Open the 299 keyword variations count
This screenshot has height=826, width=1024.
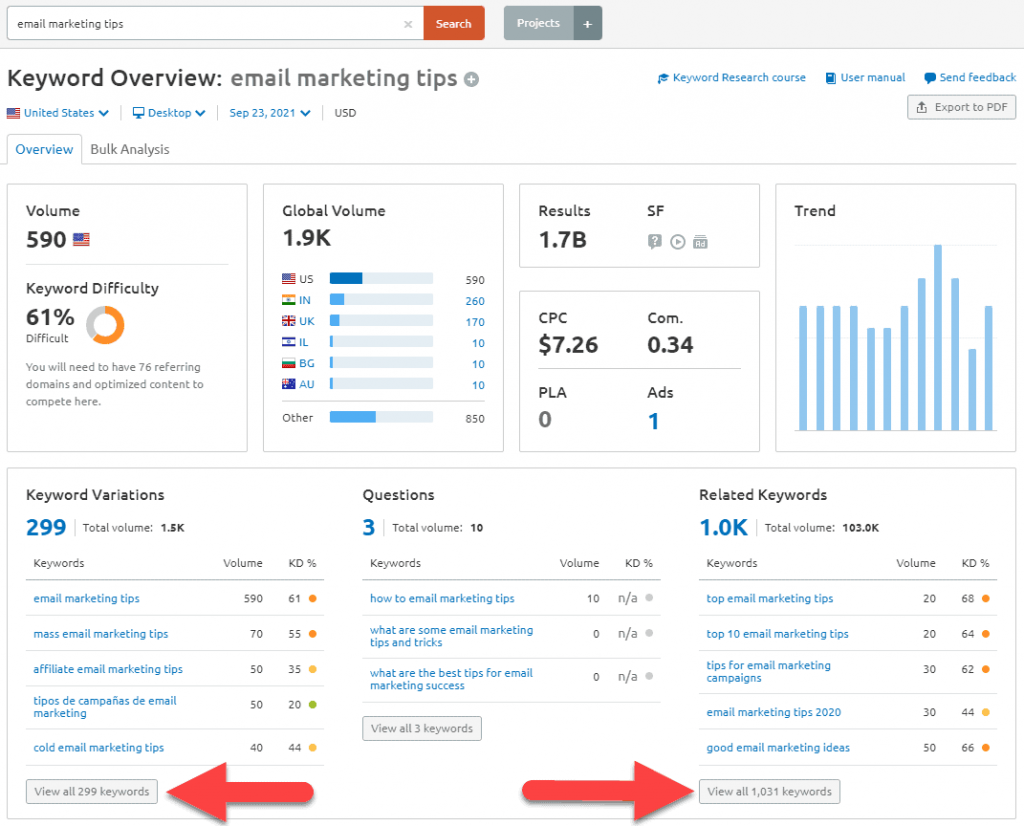coord(46,528)
